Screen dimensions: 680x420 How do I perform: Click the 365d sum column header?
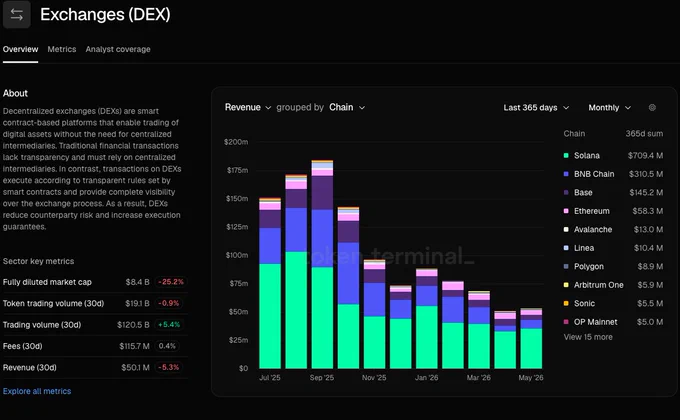pyautogui.click(x=644, y=134)
